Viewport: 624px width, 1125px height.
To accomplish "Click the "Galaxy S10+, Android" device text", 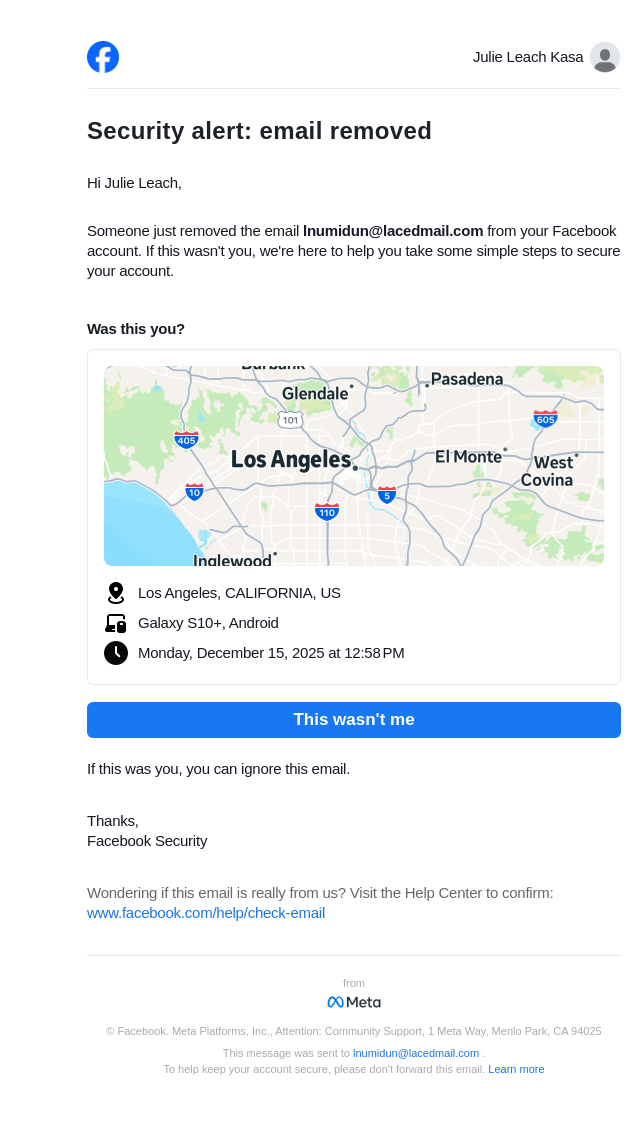I will point(208,623).
